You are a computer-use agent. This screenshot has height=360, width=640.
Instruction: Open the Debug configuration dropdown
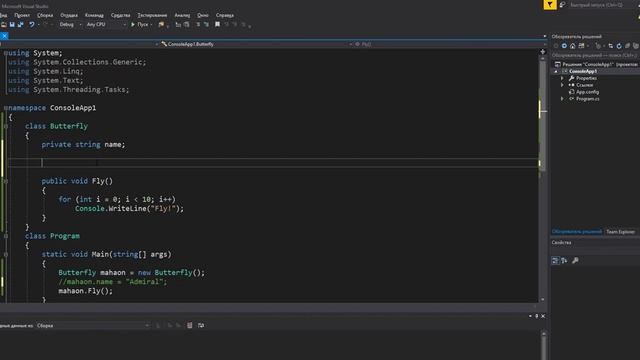point(70,25)
